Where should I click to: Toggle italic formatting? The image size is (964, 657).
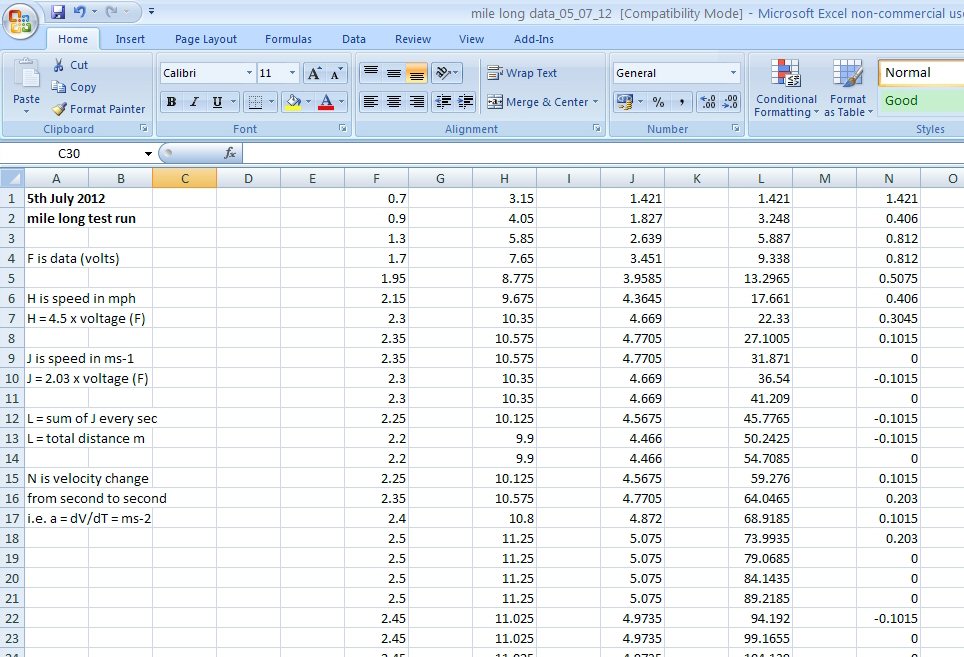(194, 102)
